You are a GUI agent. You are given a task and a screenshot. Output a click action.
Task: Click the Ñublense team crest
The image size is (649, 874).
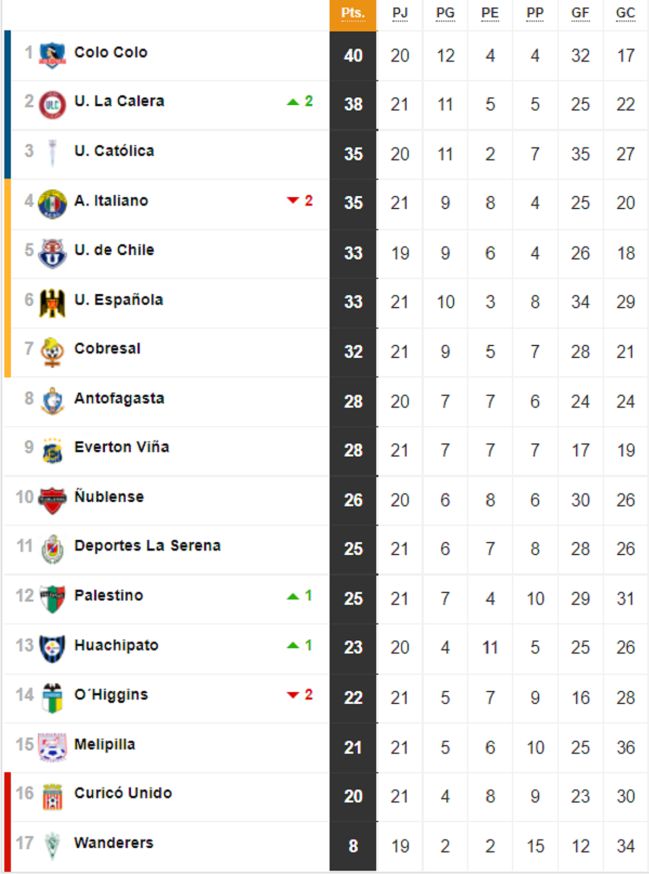[x=52, y=499]
